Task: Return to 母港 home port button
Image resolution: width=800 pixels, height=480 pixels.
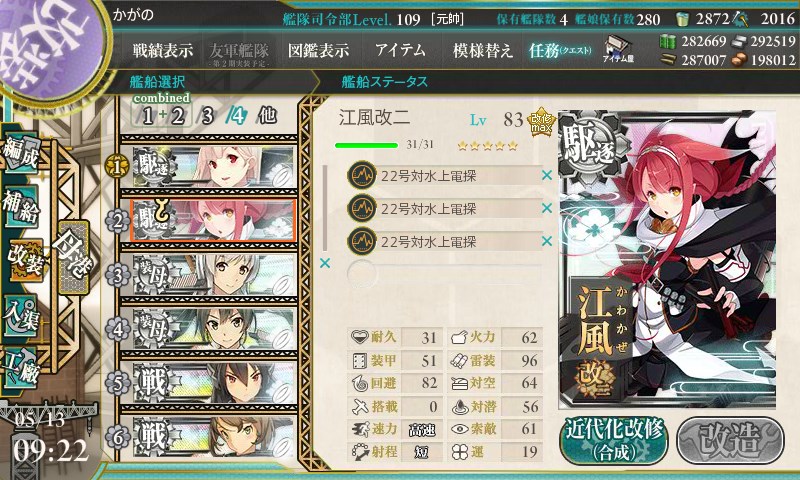Action: point(73,257)
